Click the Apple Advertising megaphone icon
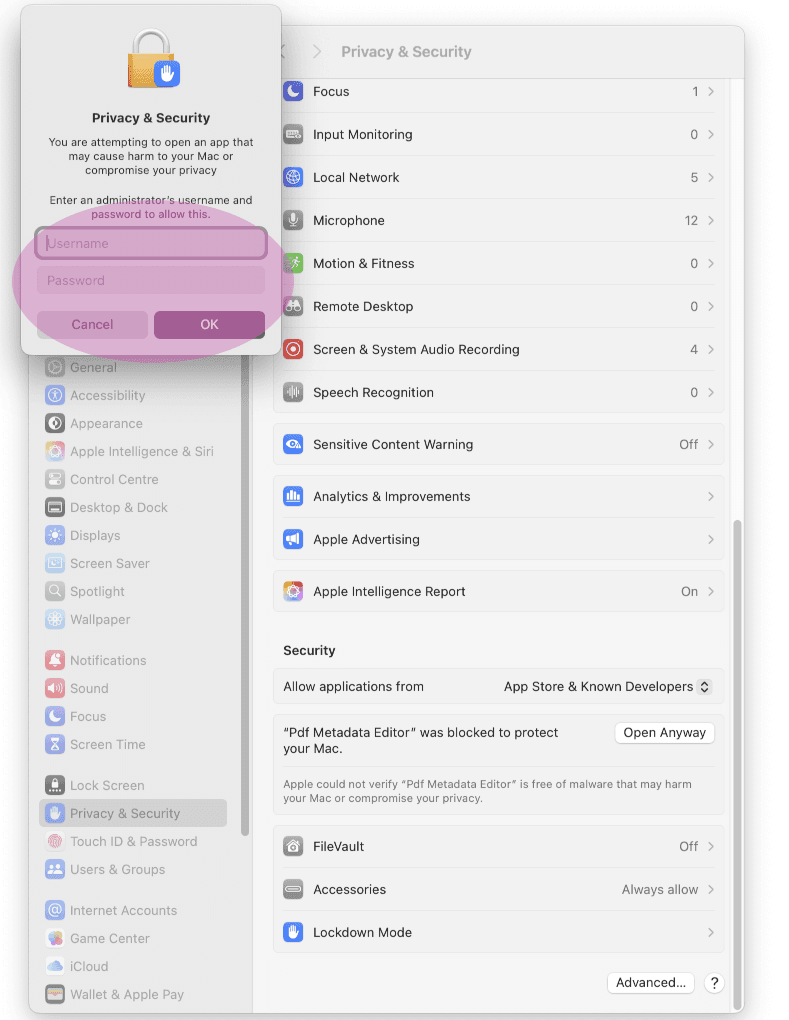Image resolution: width=789 pixels, height=1020 pixels. click(x=293, y=540)
